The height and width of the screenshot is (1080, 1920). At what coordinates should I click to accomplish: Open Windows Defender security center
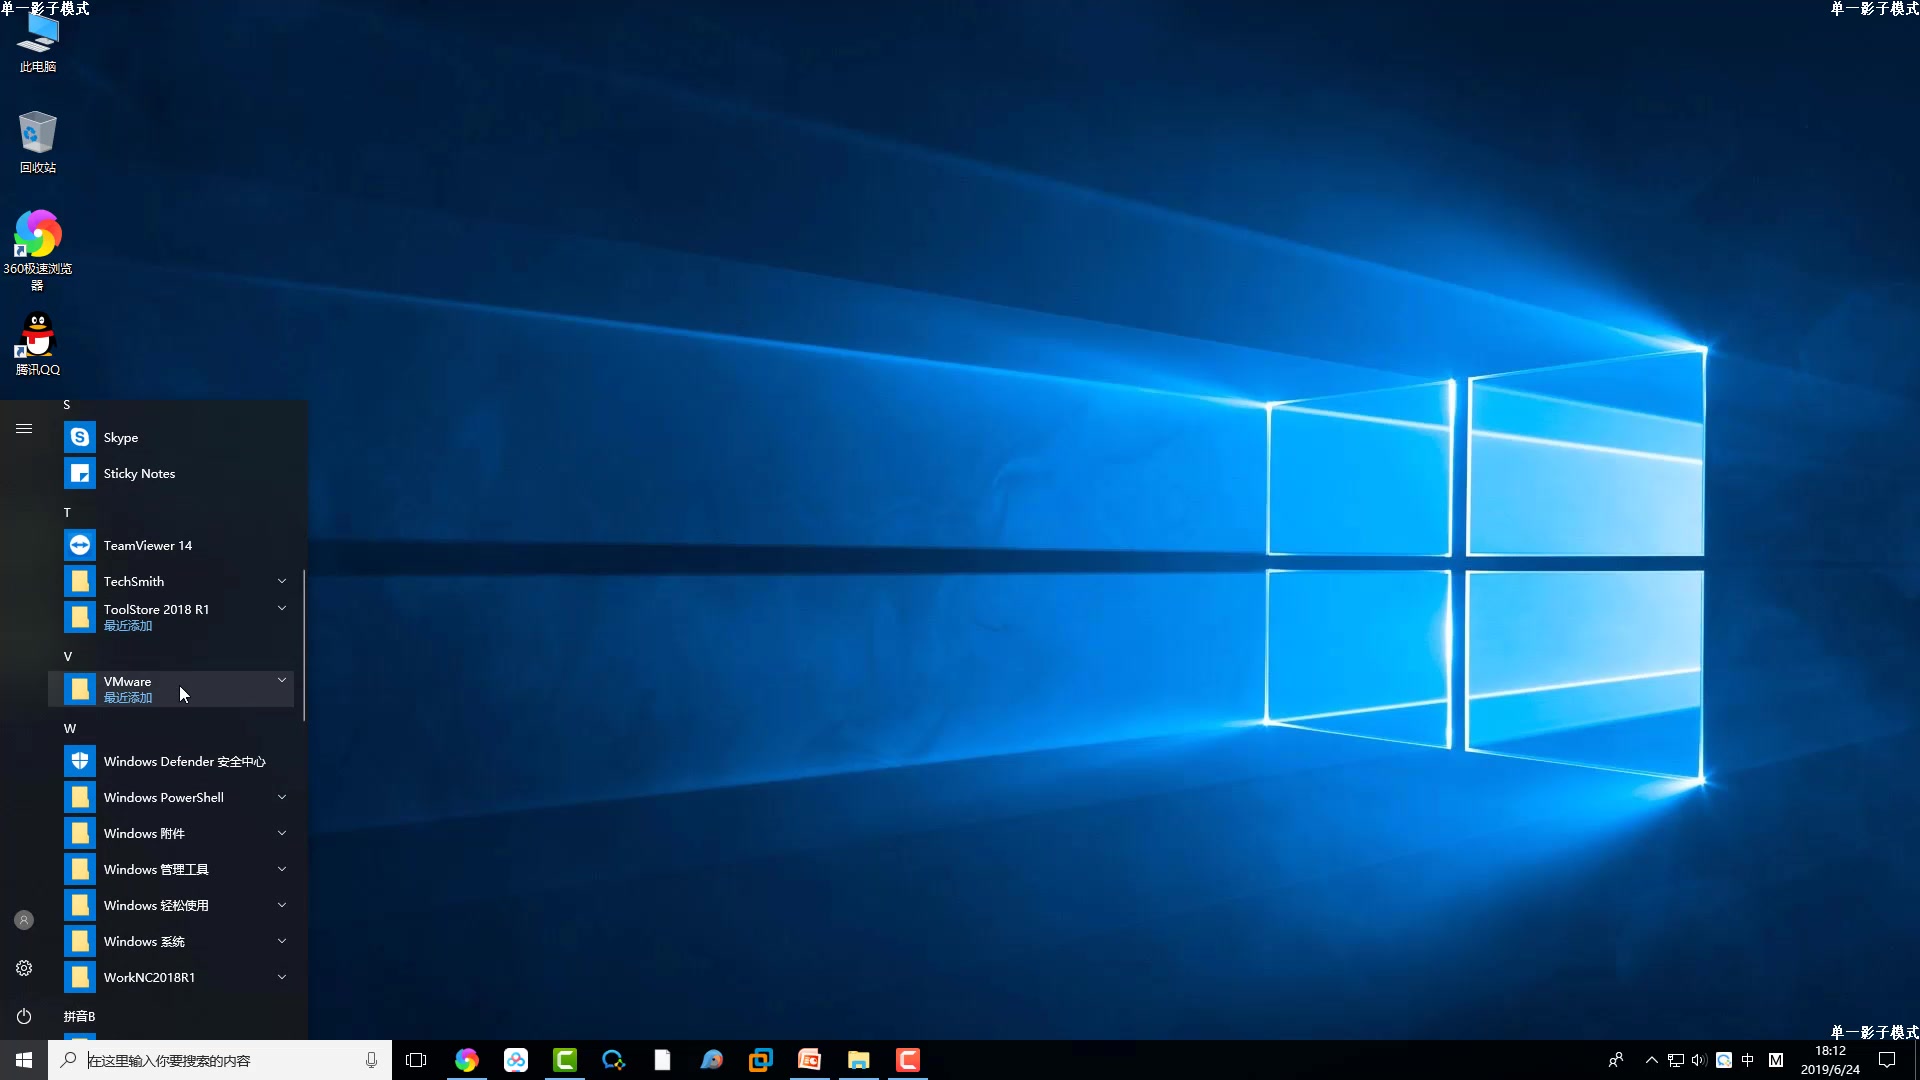(183, 761)
